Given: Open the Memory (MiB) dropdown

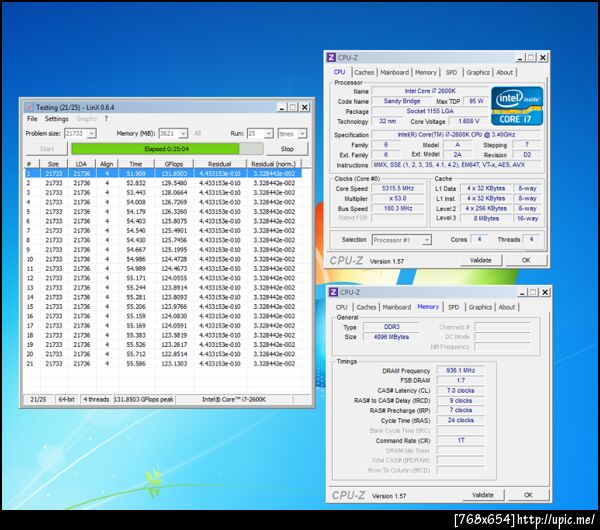Looking at the screenshot, I should 183,134.
